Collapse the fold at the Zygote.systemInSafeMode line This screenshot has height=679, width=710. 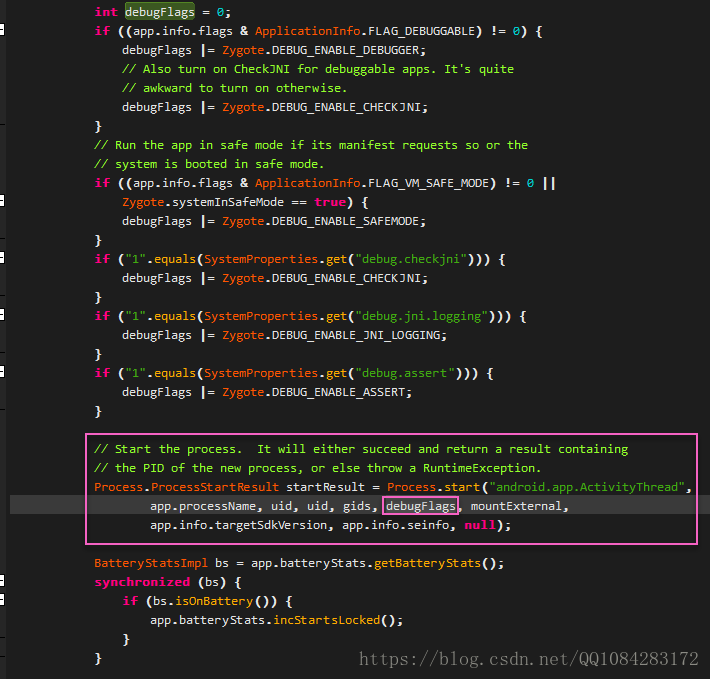point(2,201)
